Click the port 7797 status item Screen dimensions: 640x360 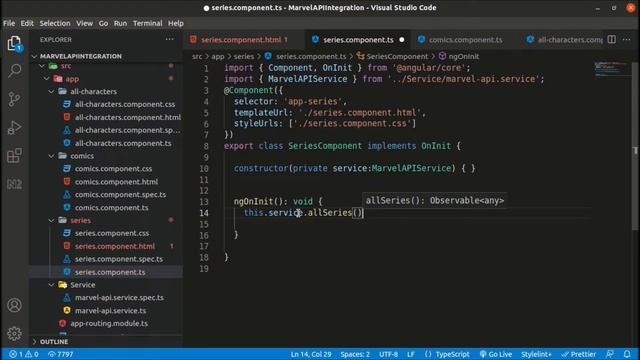[60, 354]
